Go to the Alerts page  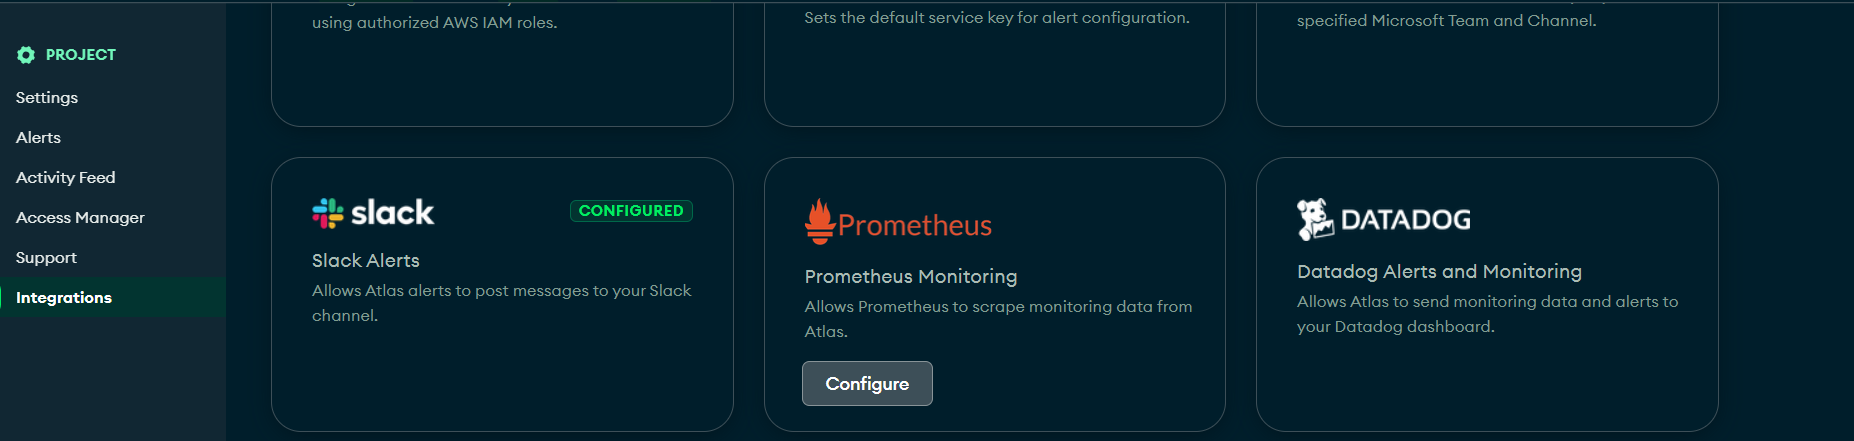[x=38, y=137]
